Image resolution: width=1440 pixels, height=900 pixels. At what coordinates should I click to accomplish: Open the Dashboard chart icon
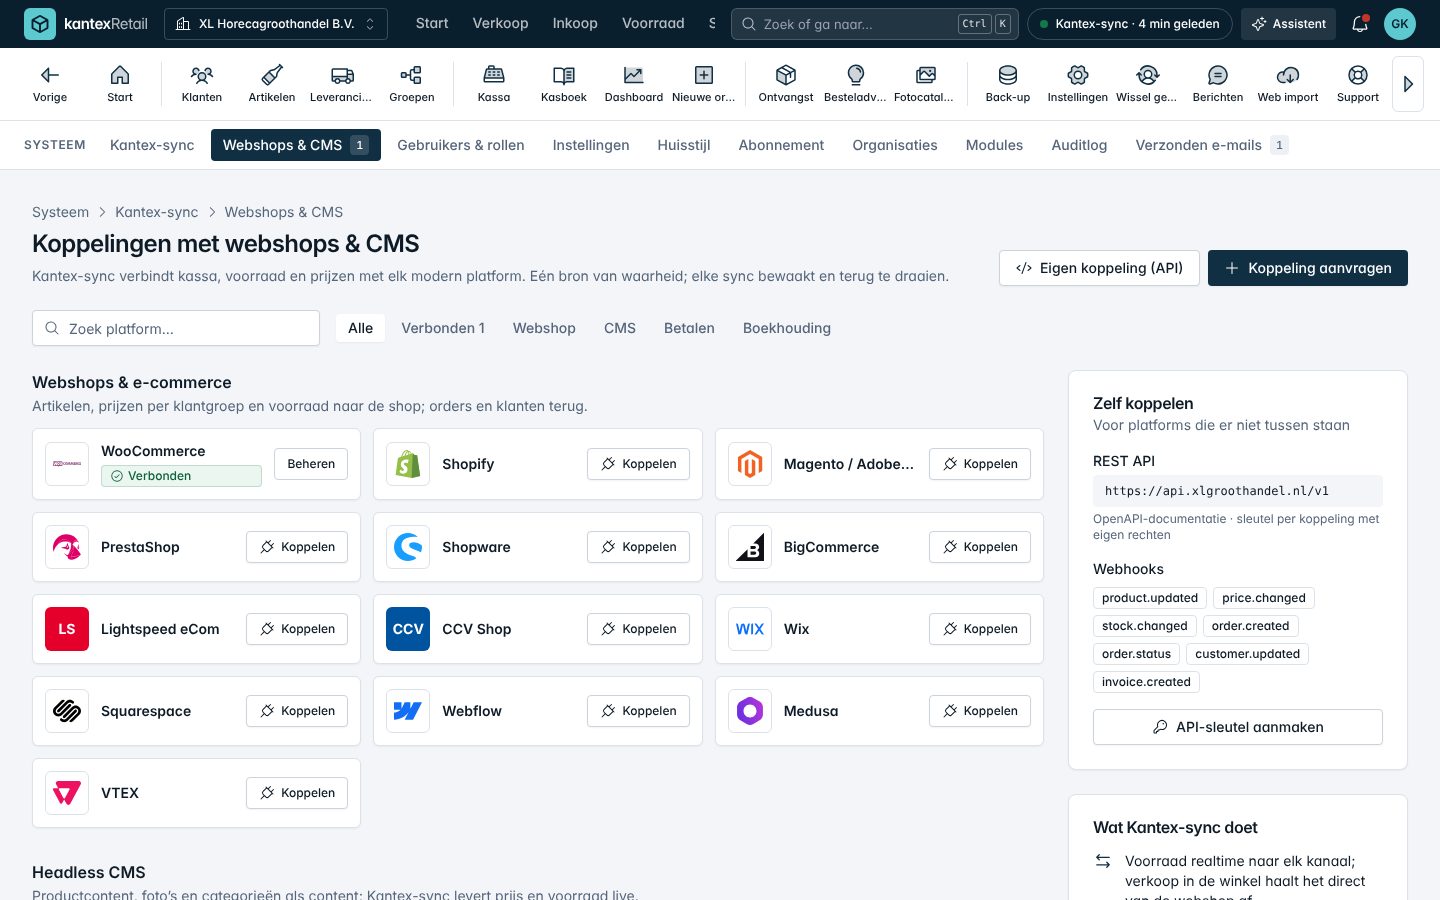click(x=634, y=84)
